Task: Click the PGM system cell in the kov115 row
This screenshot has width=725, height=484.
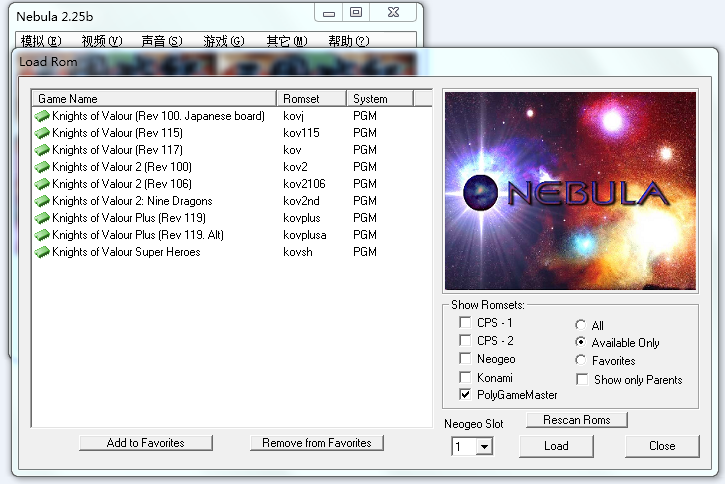Action: (365, 133)
